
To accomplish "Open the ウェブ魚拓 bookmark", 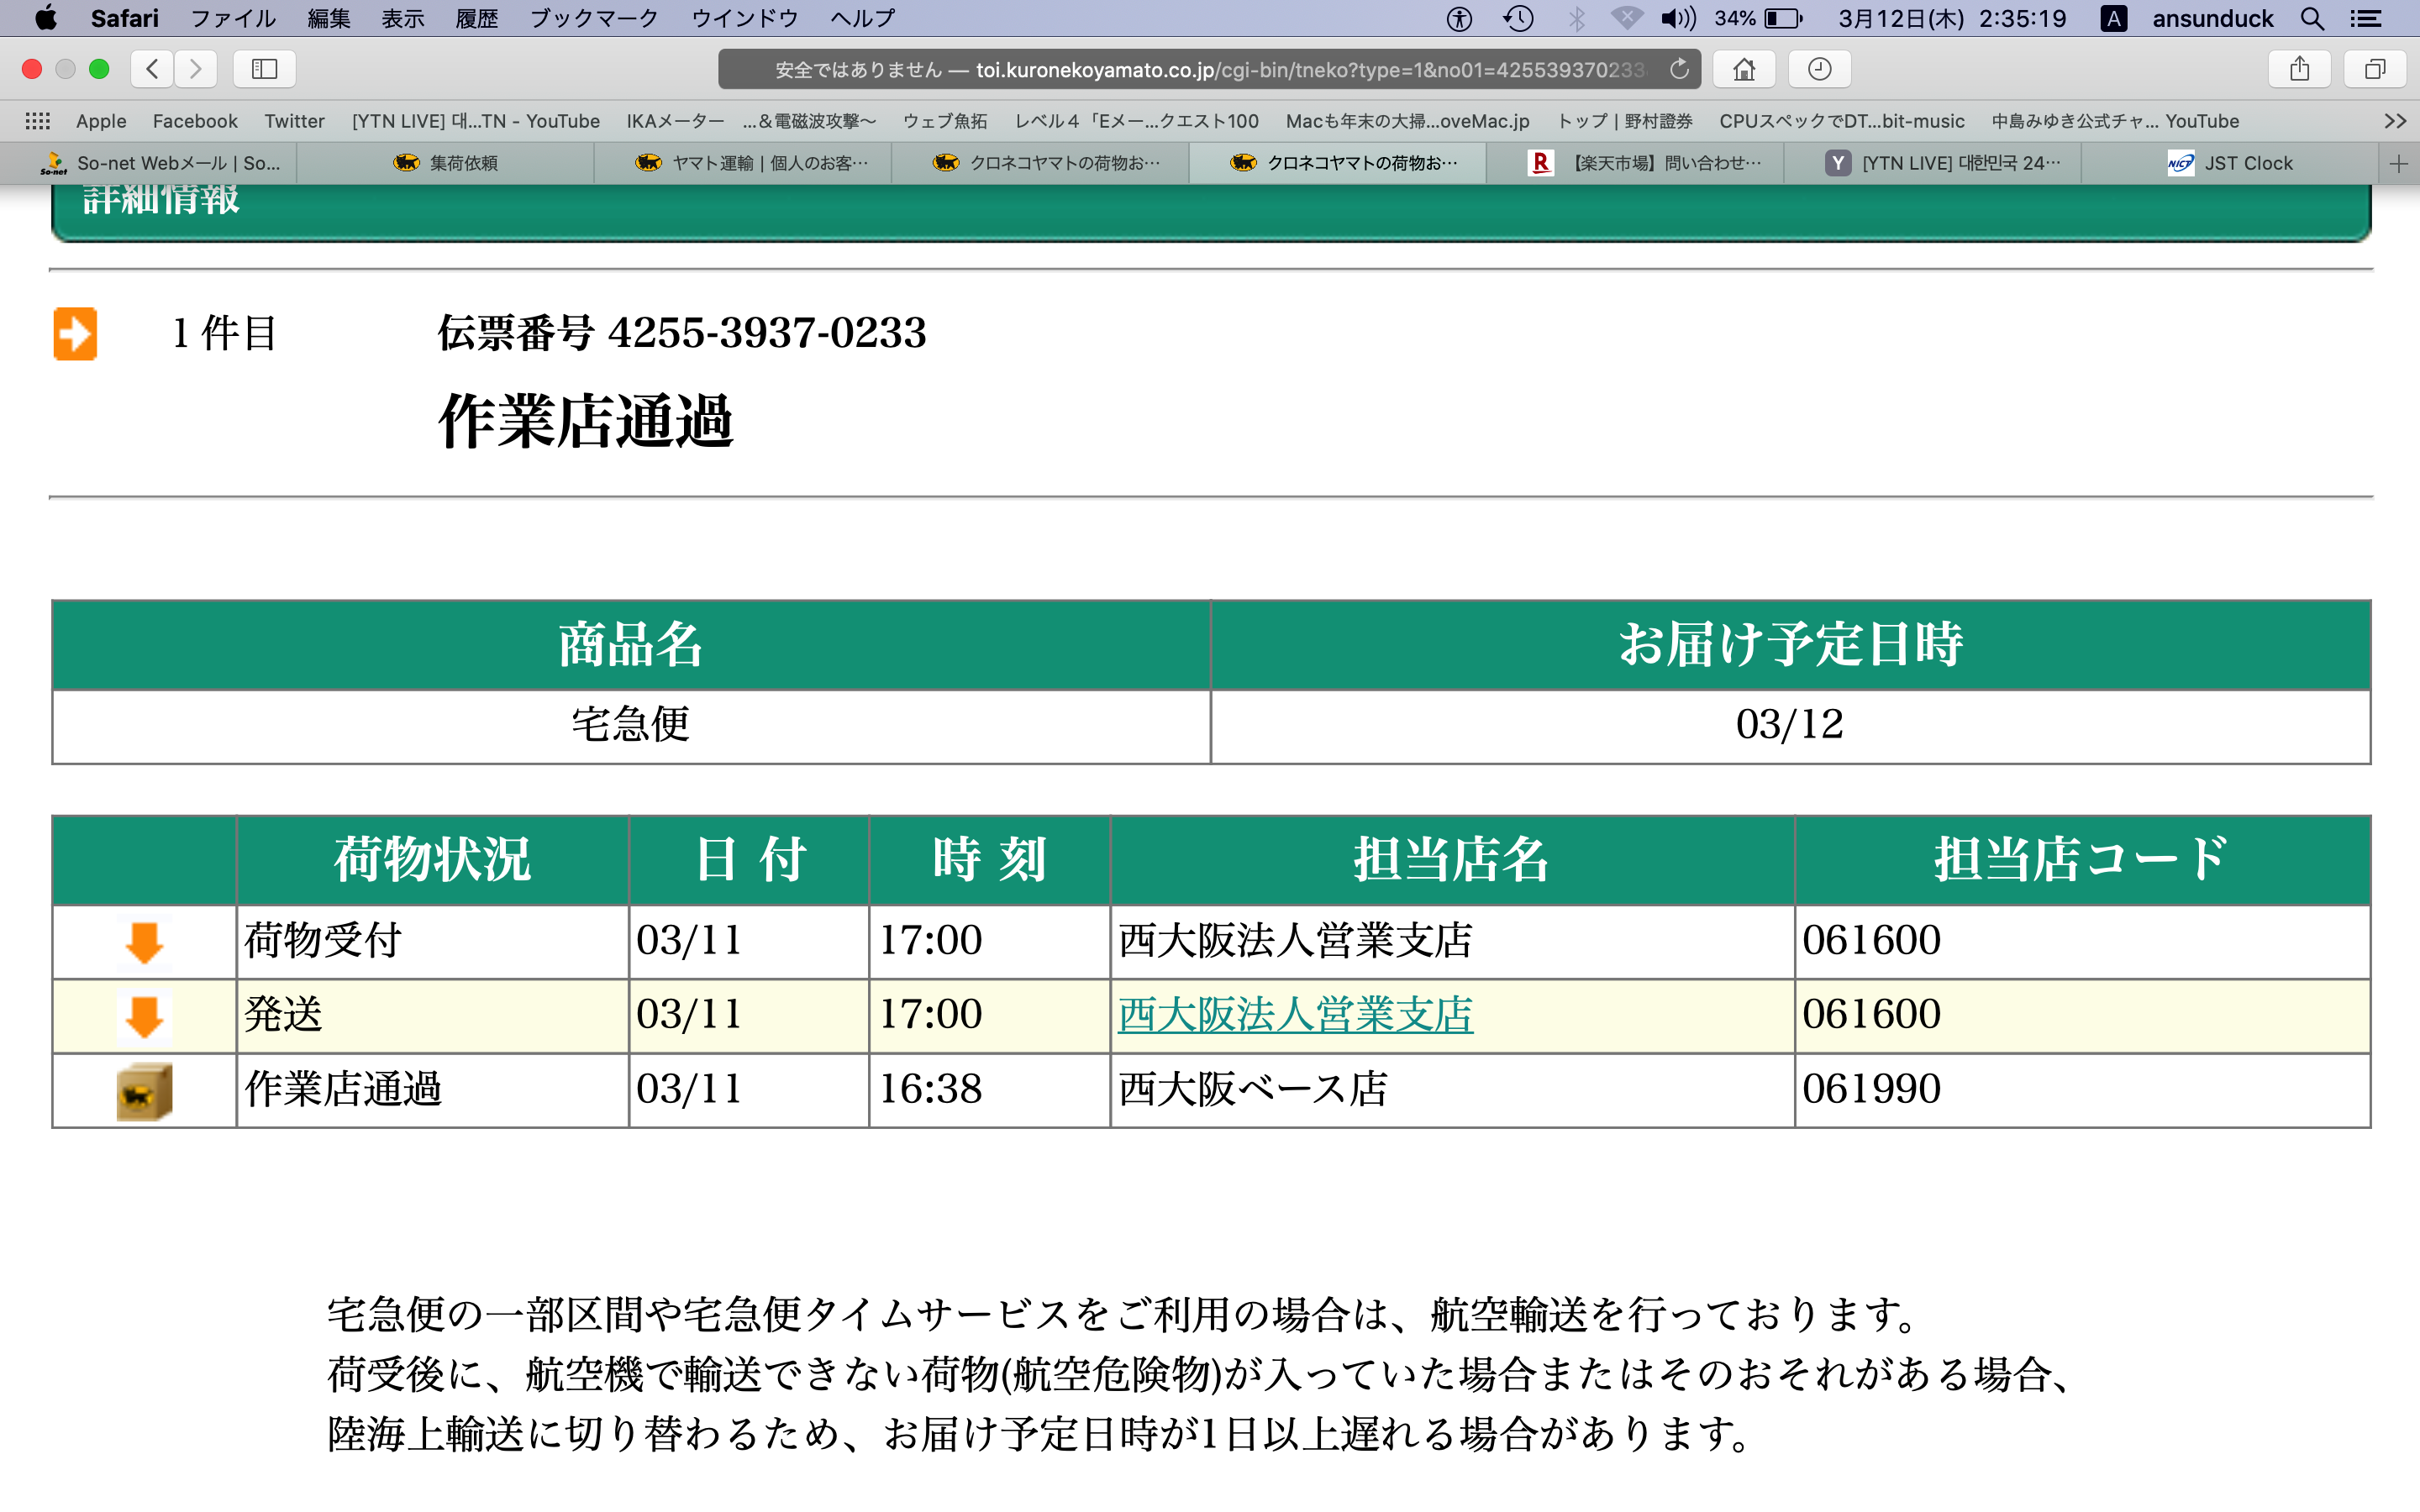I will coord(944,121).
